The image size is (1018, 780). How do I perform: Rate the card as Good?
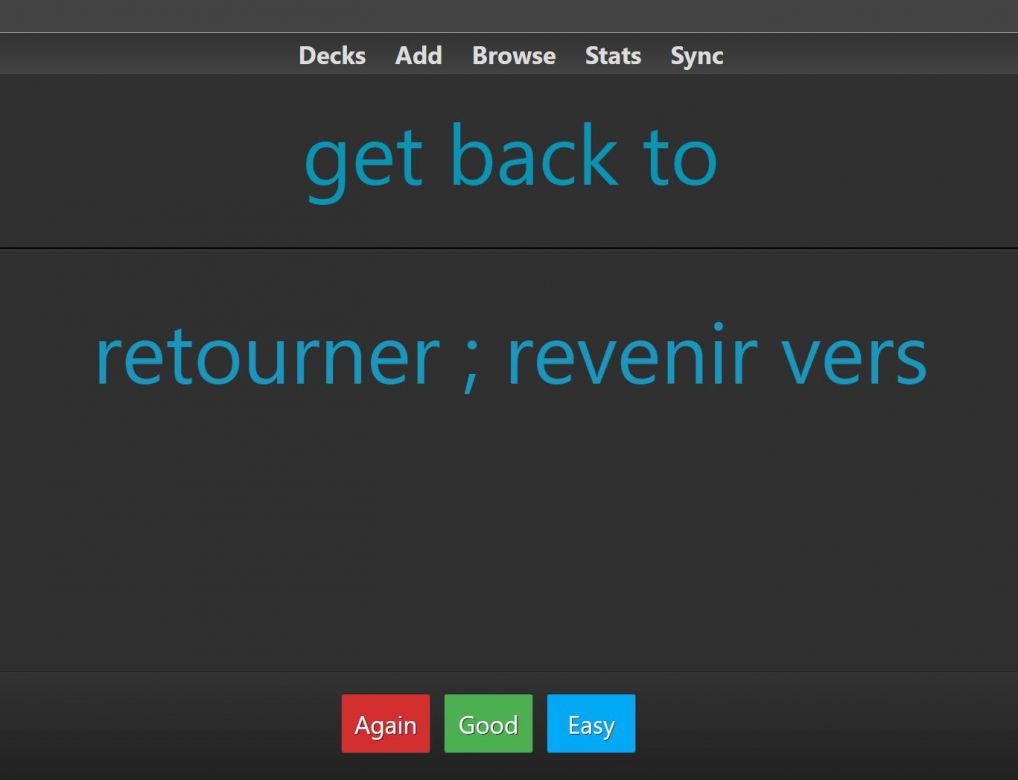[488, 724]
